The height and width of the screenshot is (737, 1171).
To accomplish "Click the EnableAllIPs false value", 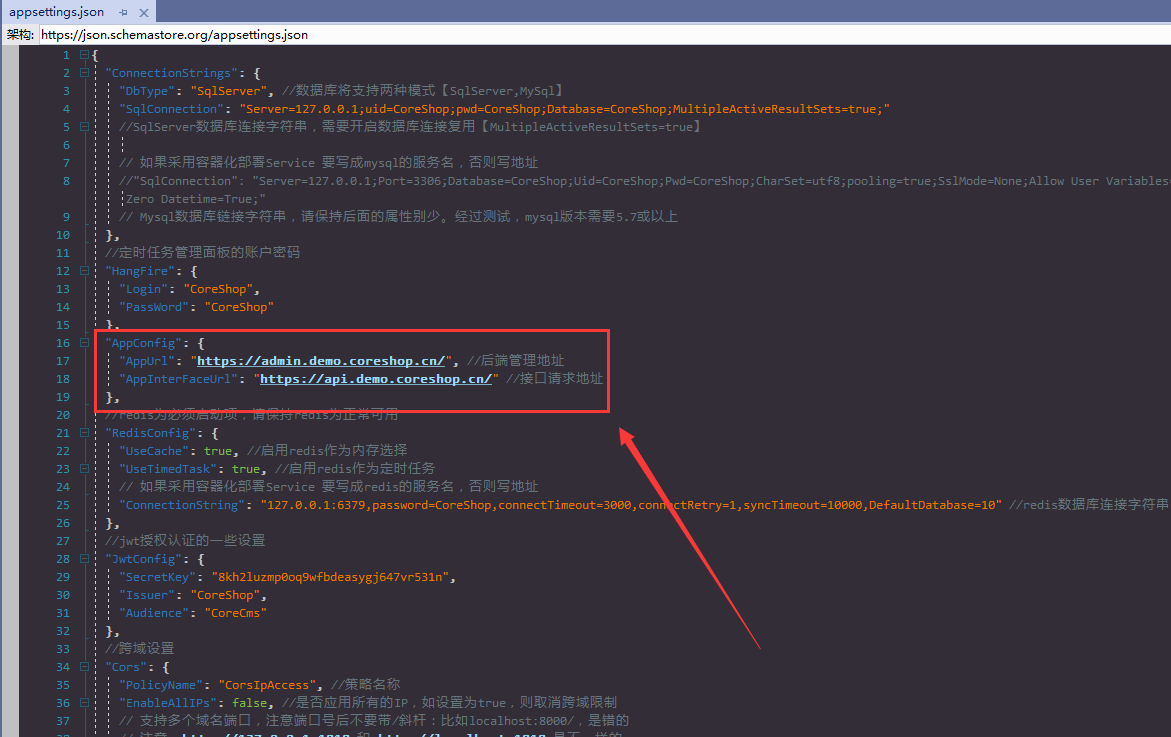I will tap(249, 703).
